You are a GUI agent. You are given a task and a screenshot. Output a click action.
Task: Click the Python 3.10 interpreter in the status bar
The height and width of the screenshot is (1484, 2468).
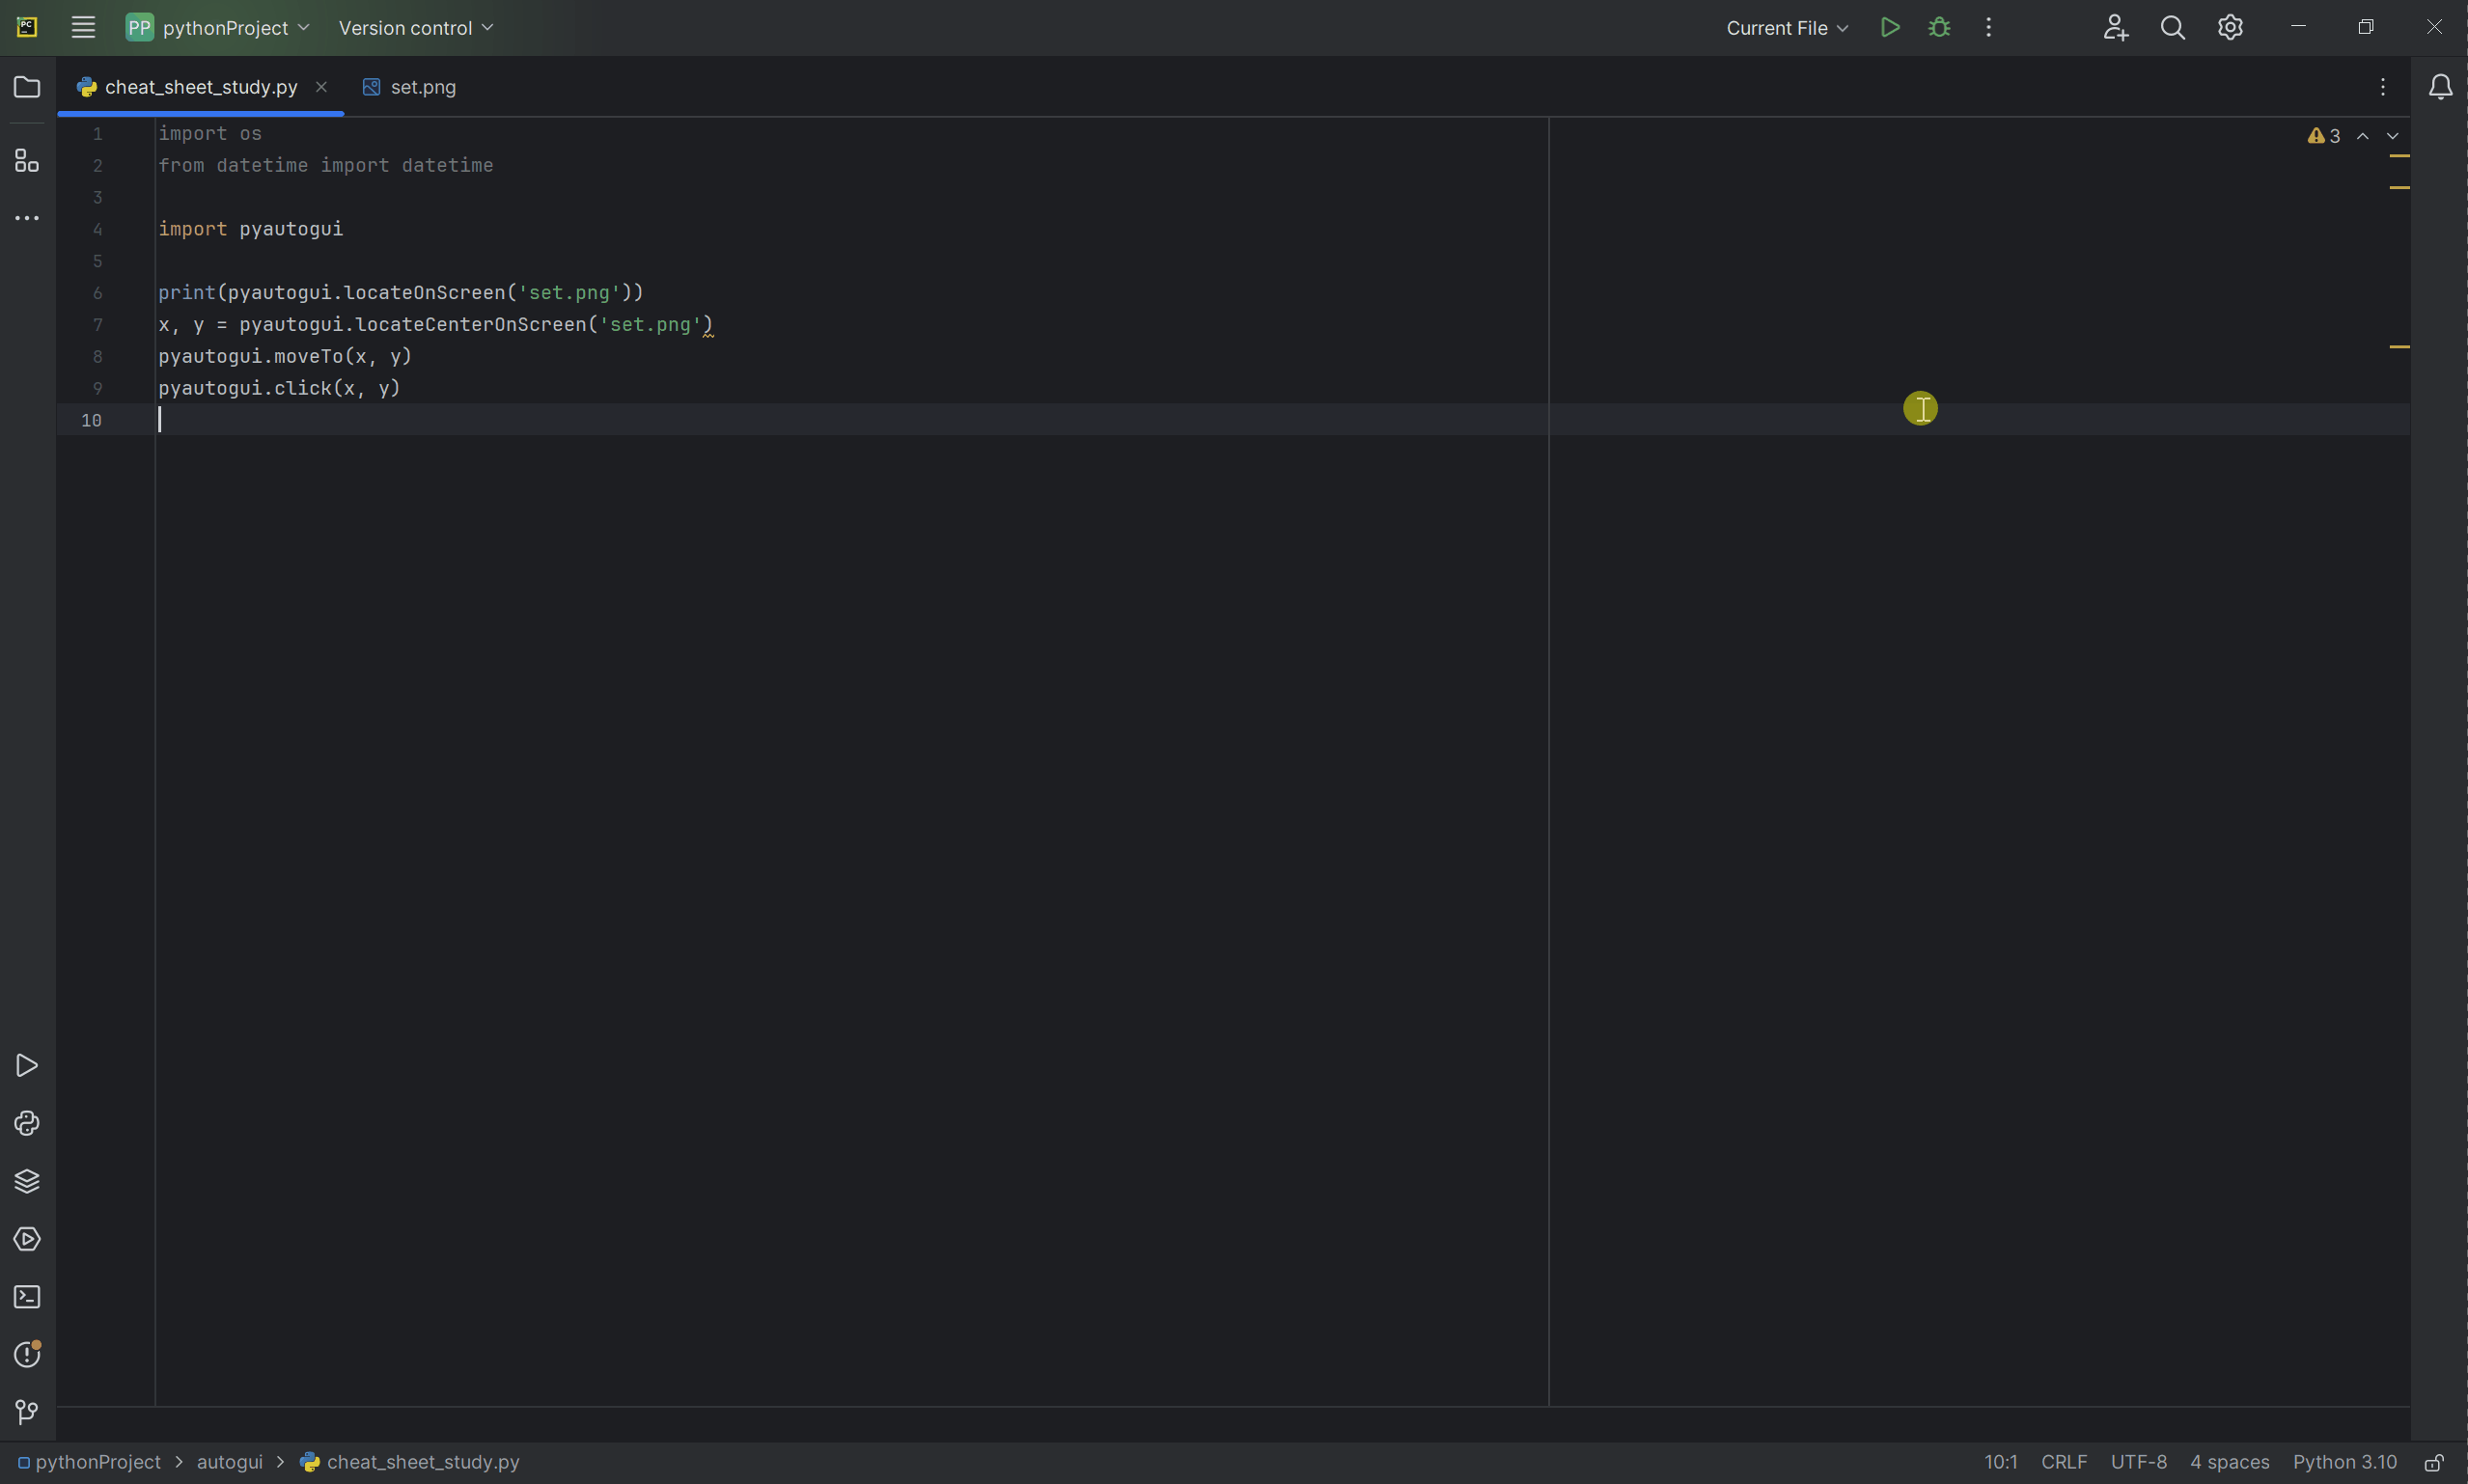point(2344,1462)
